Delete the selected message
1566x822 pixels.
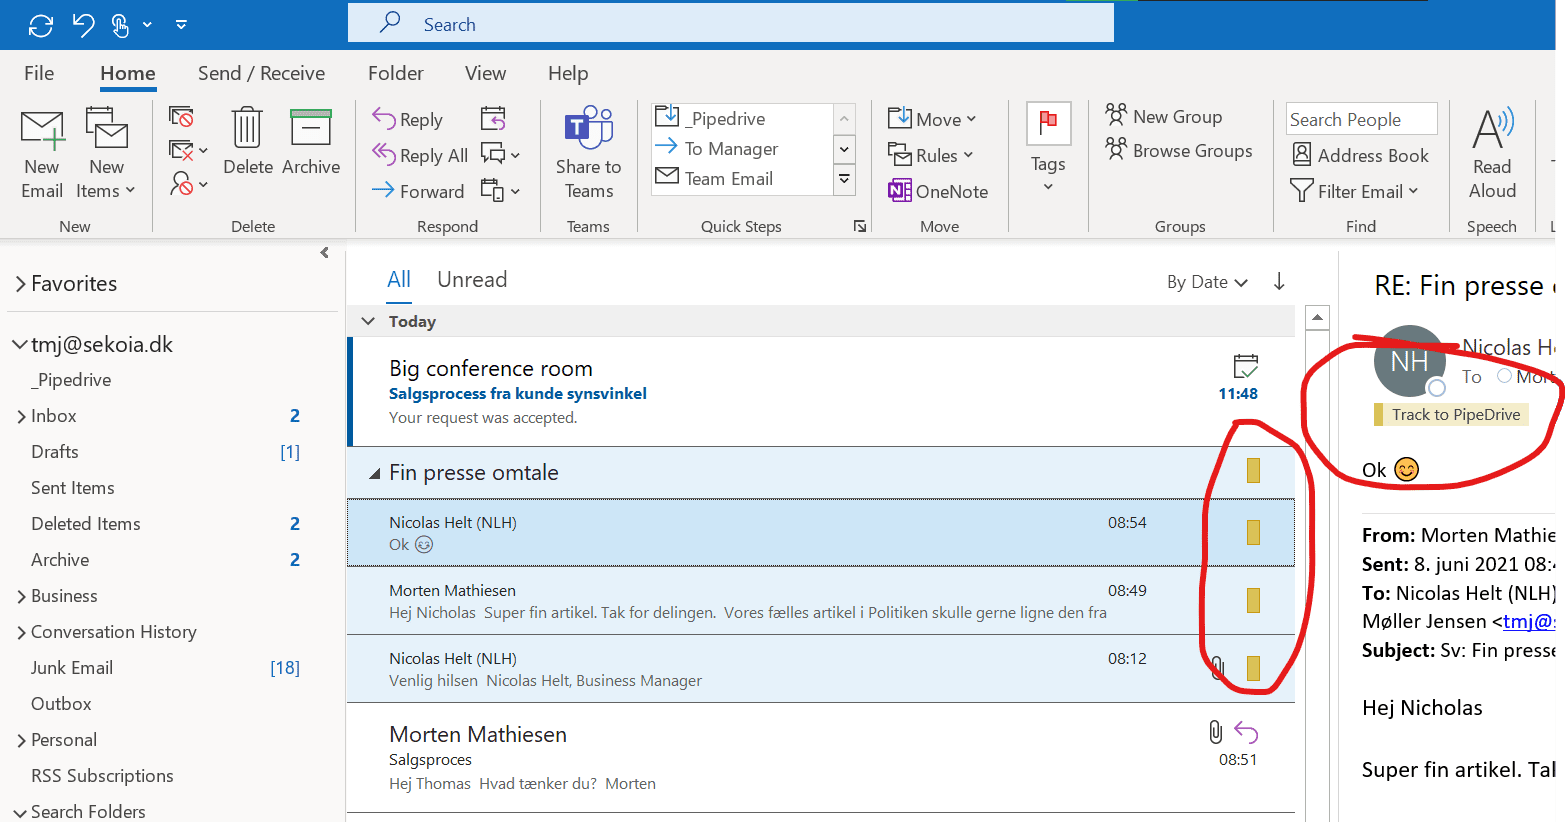pos(248,142)
